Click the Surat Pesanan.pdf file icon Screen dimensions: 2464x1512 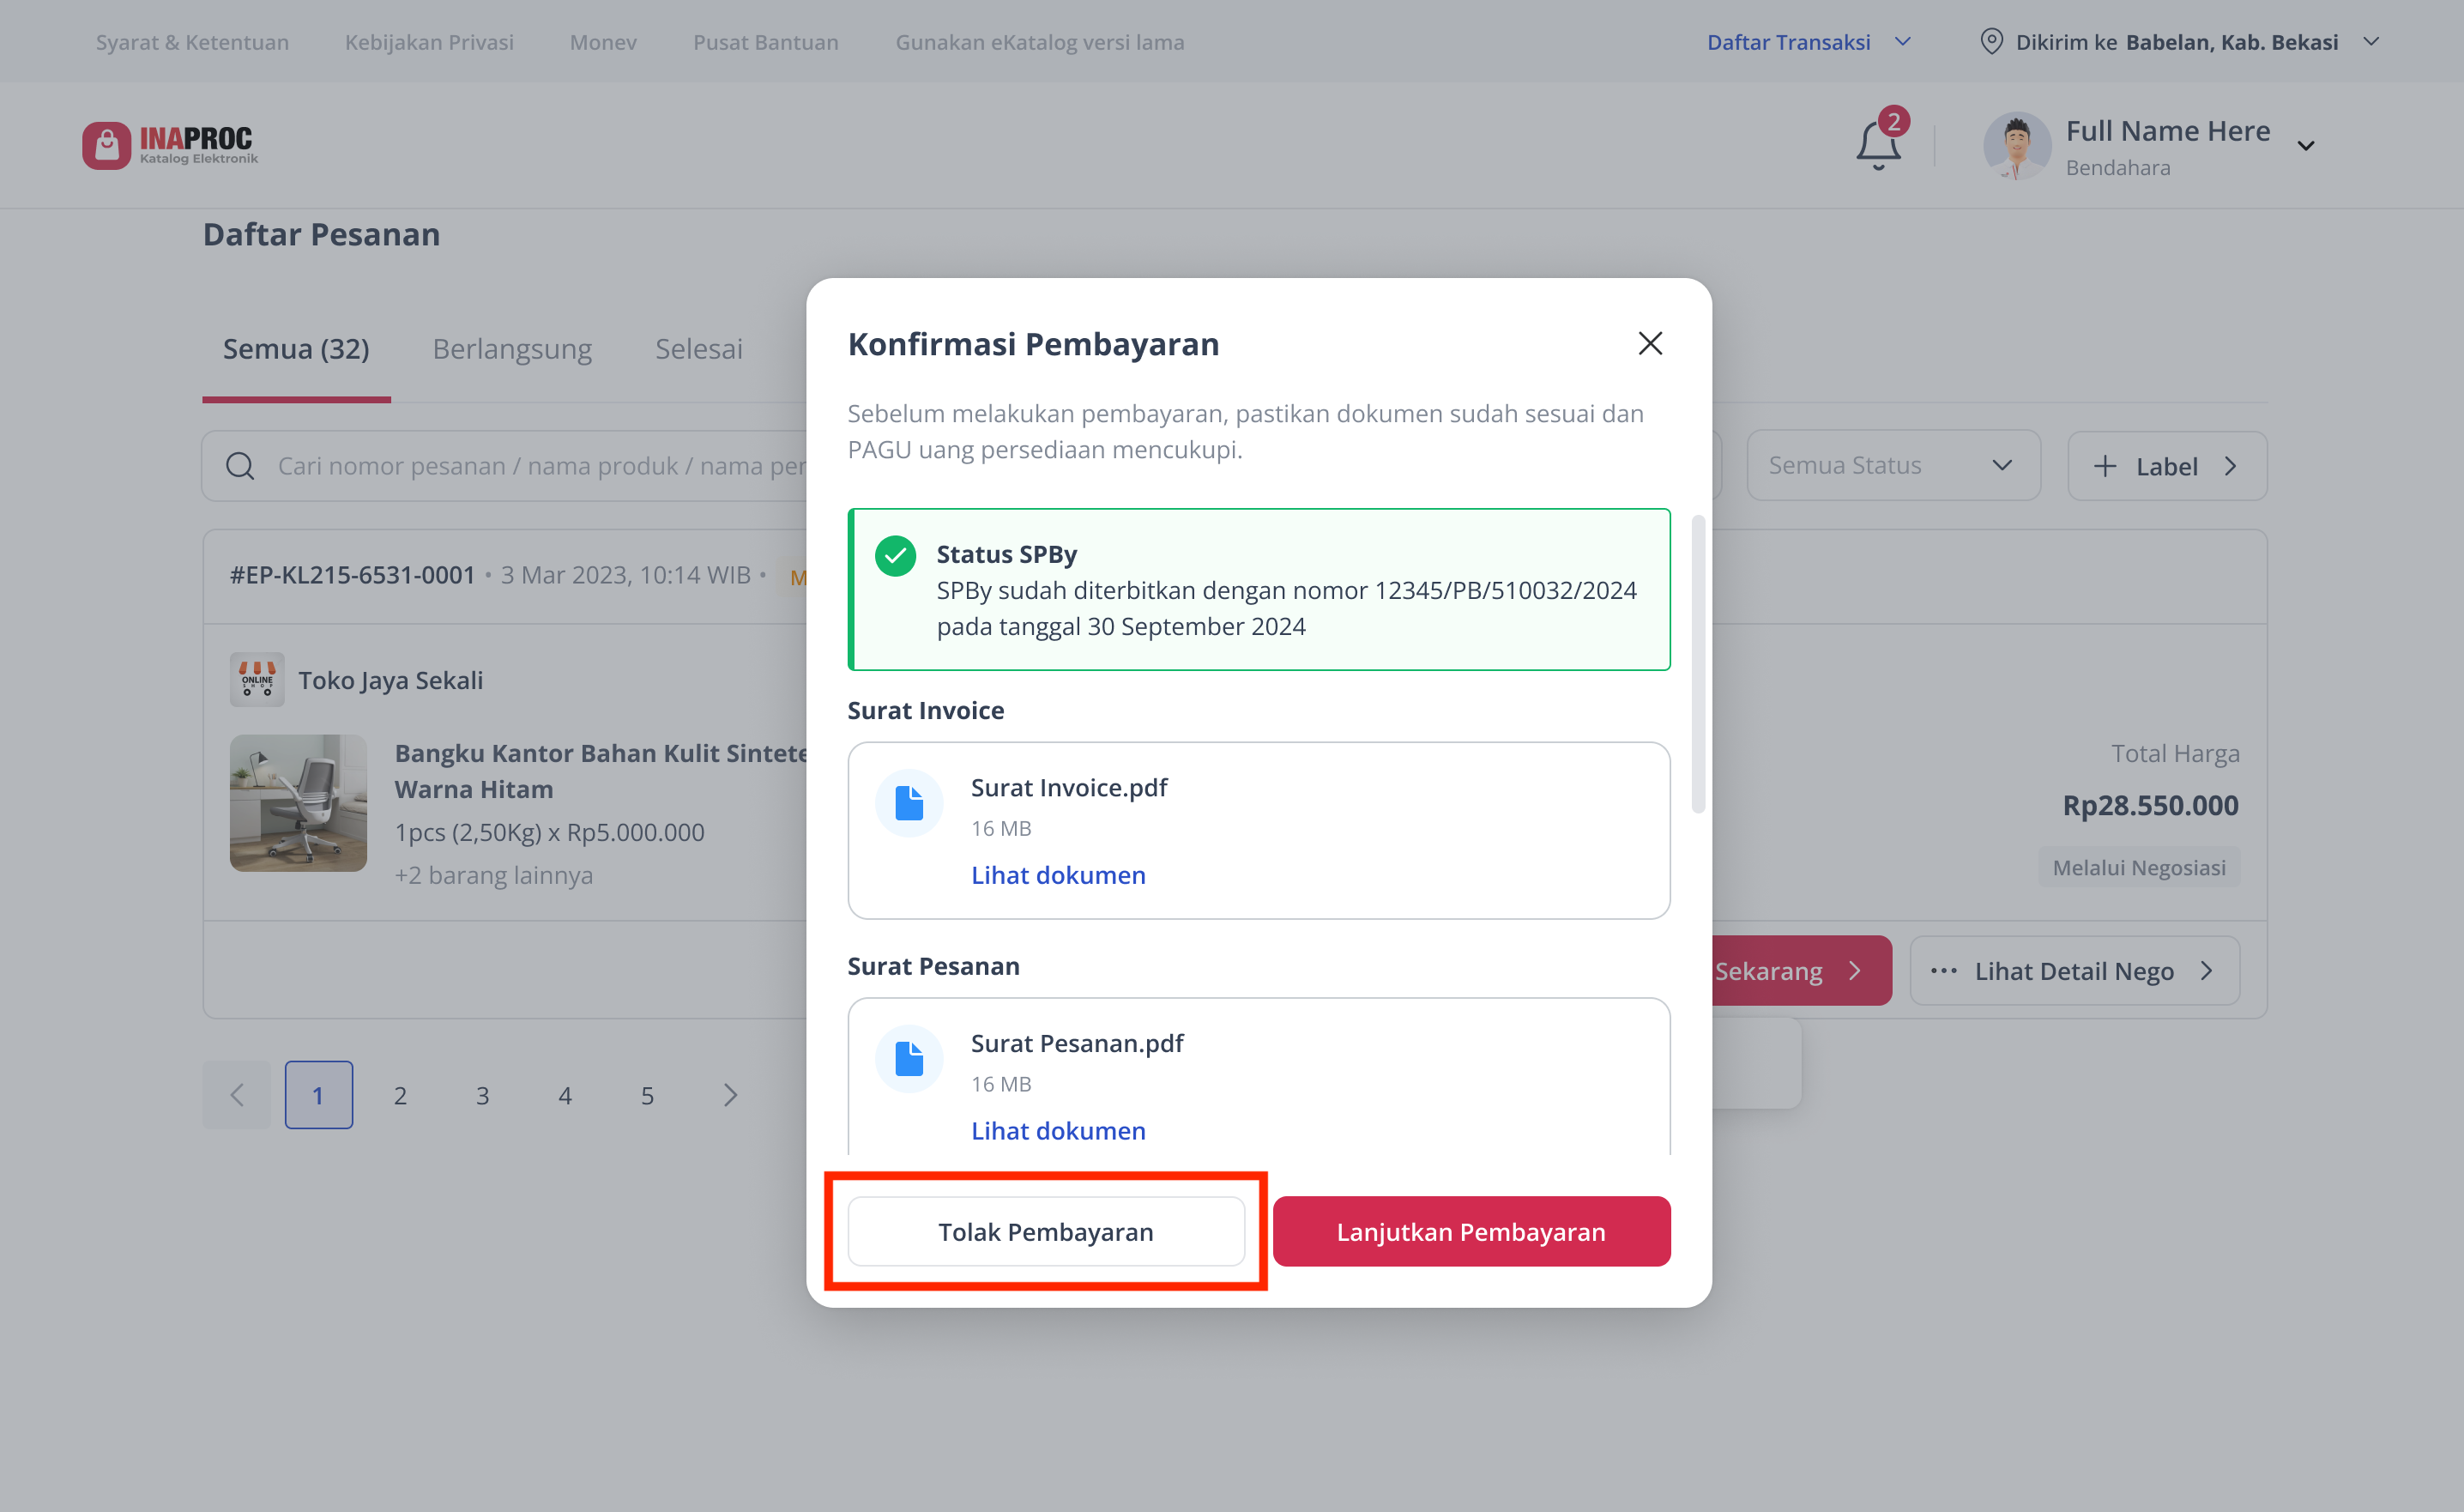tap(909, 1059)
